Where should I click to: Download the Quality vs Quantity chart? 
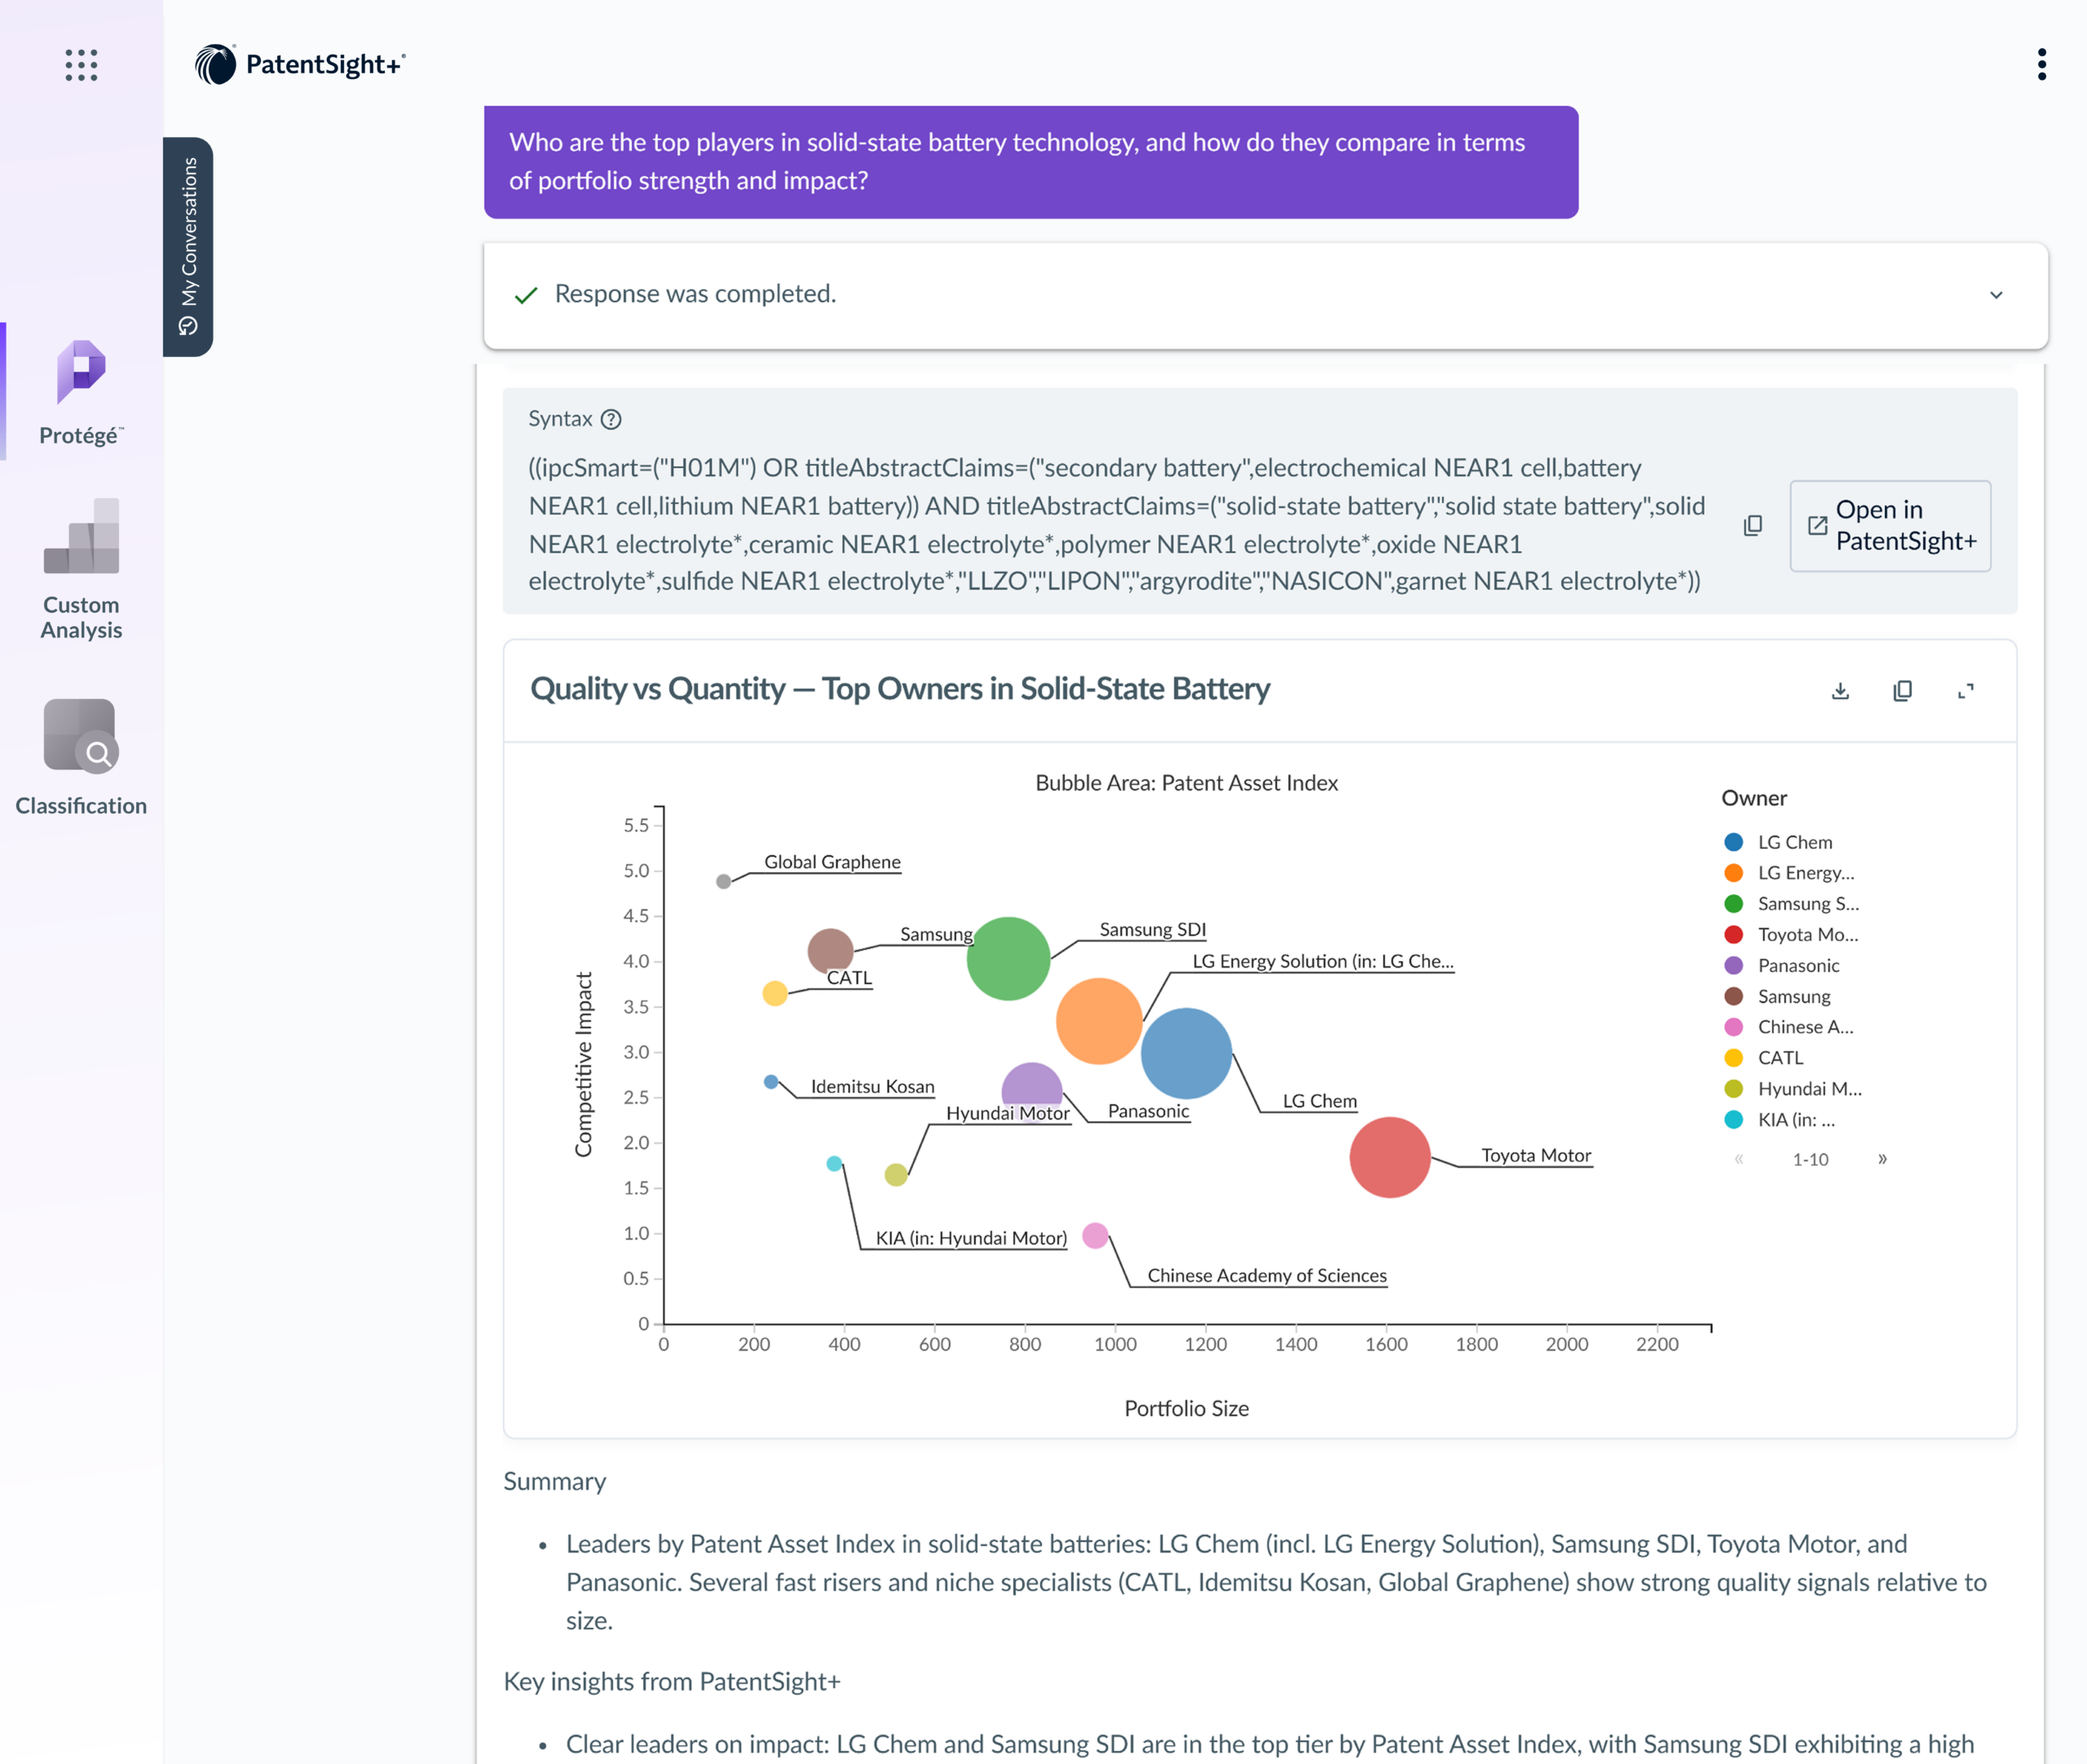[1840, 690]
